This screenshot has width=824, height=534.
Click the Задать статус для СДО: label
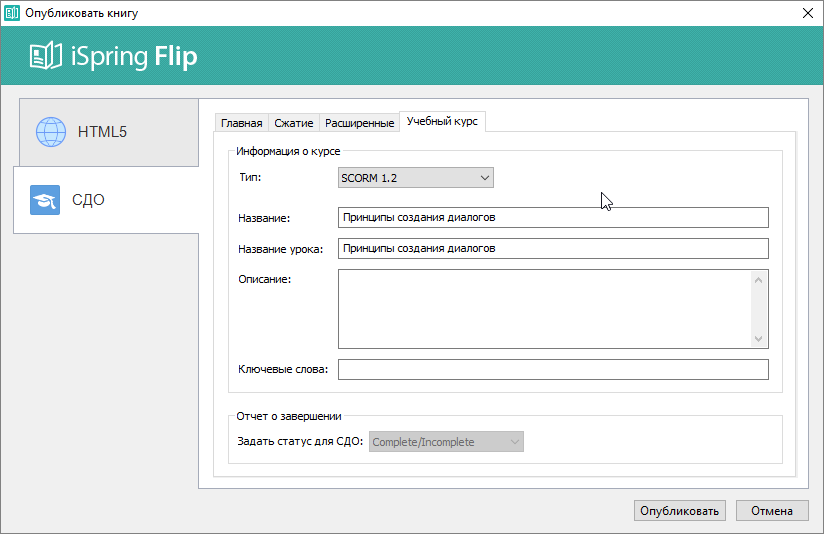300,441
